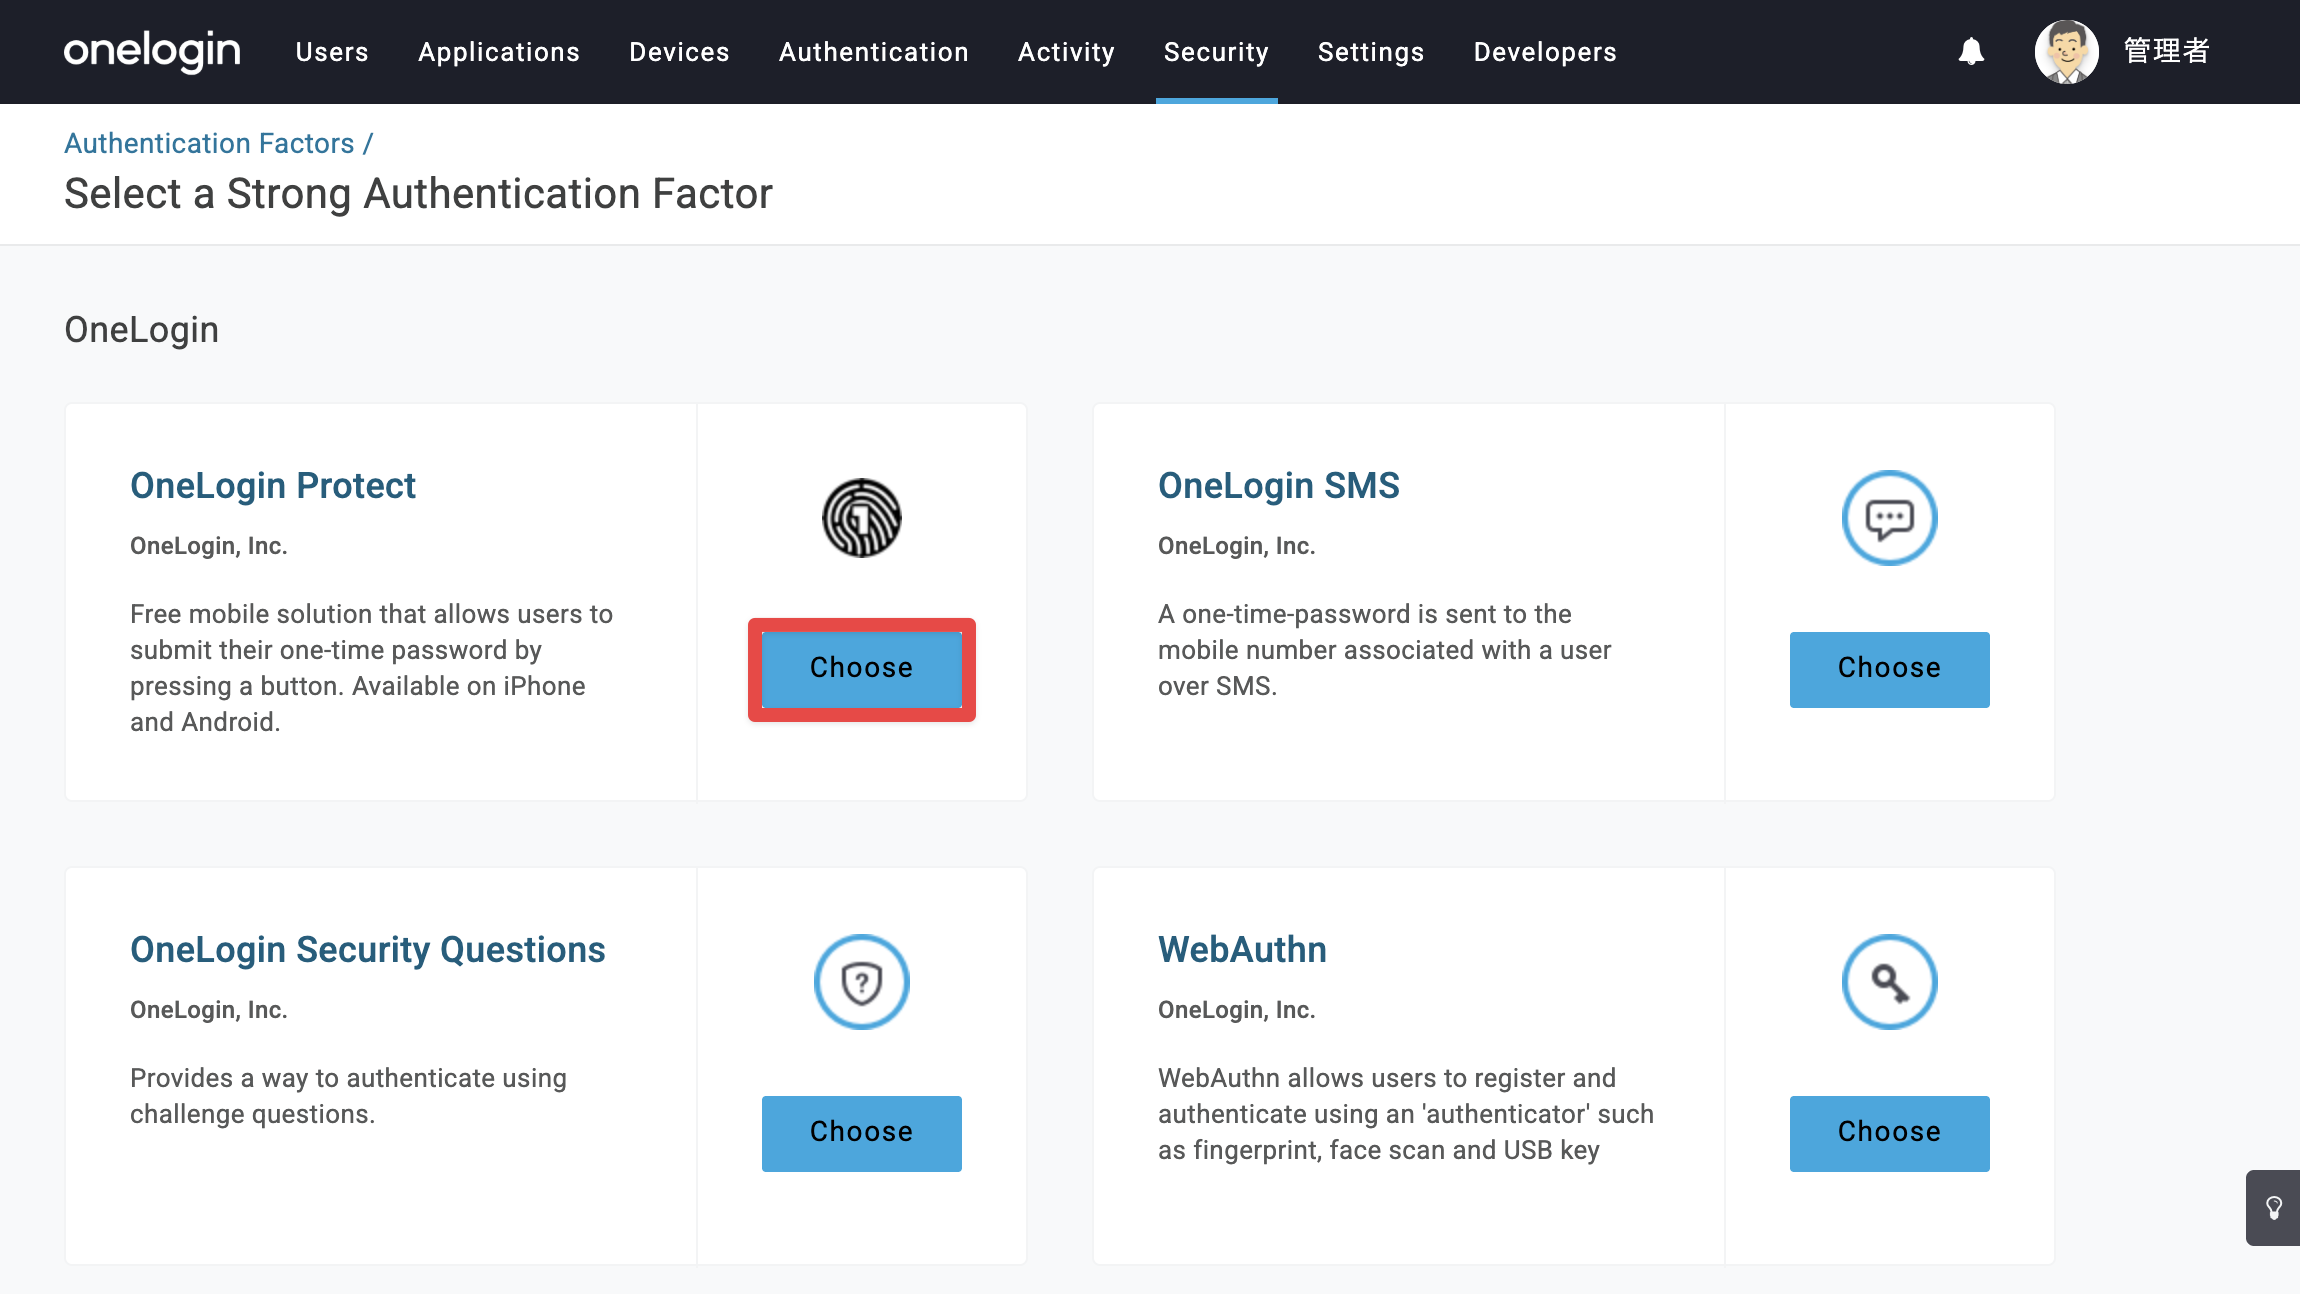
Task: Open the Developers menu
Action: point(1545,52)
